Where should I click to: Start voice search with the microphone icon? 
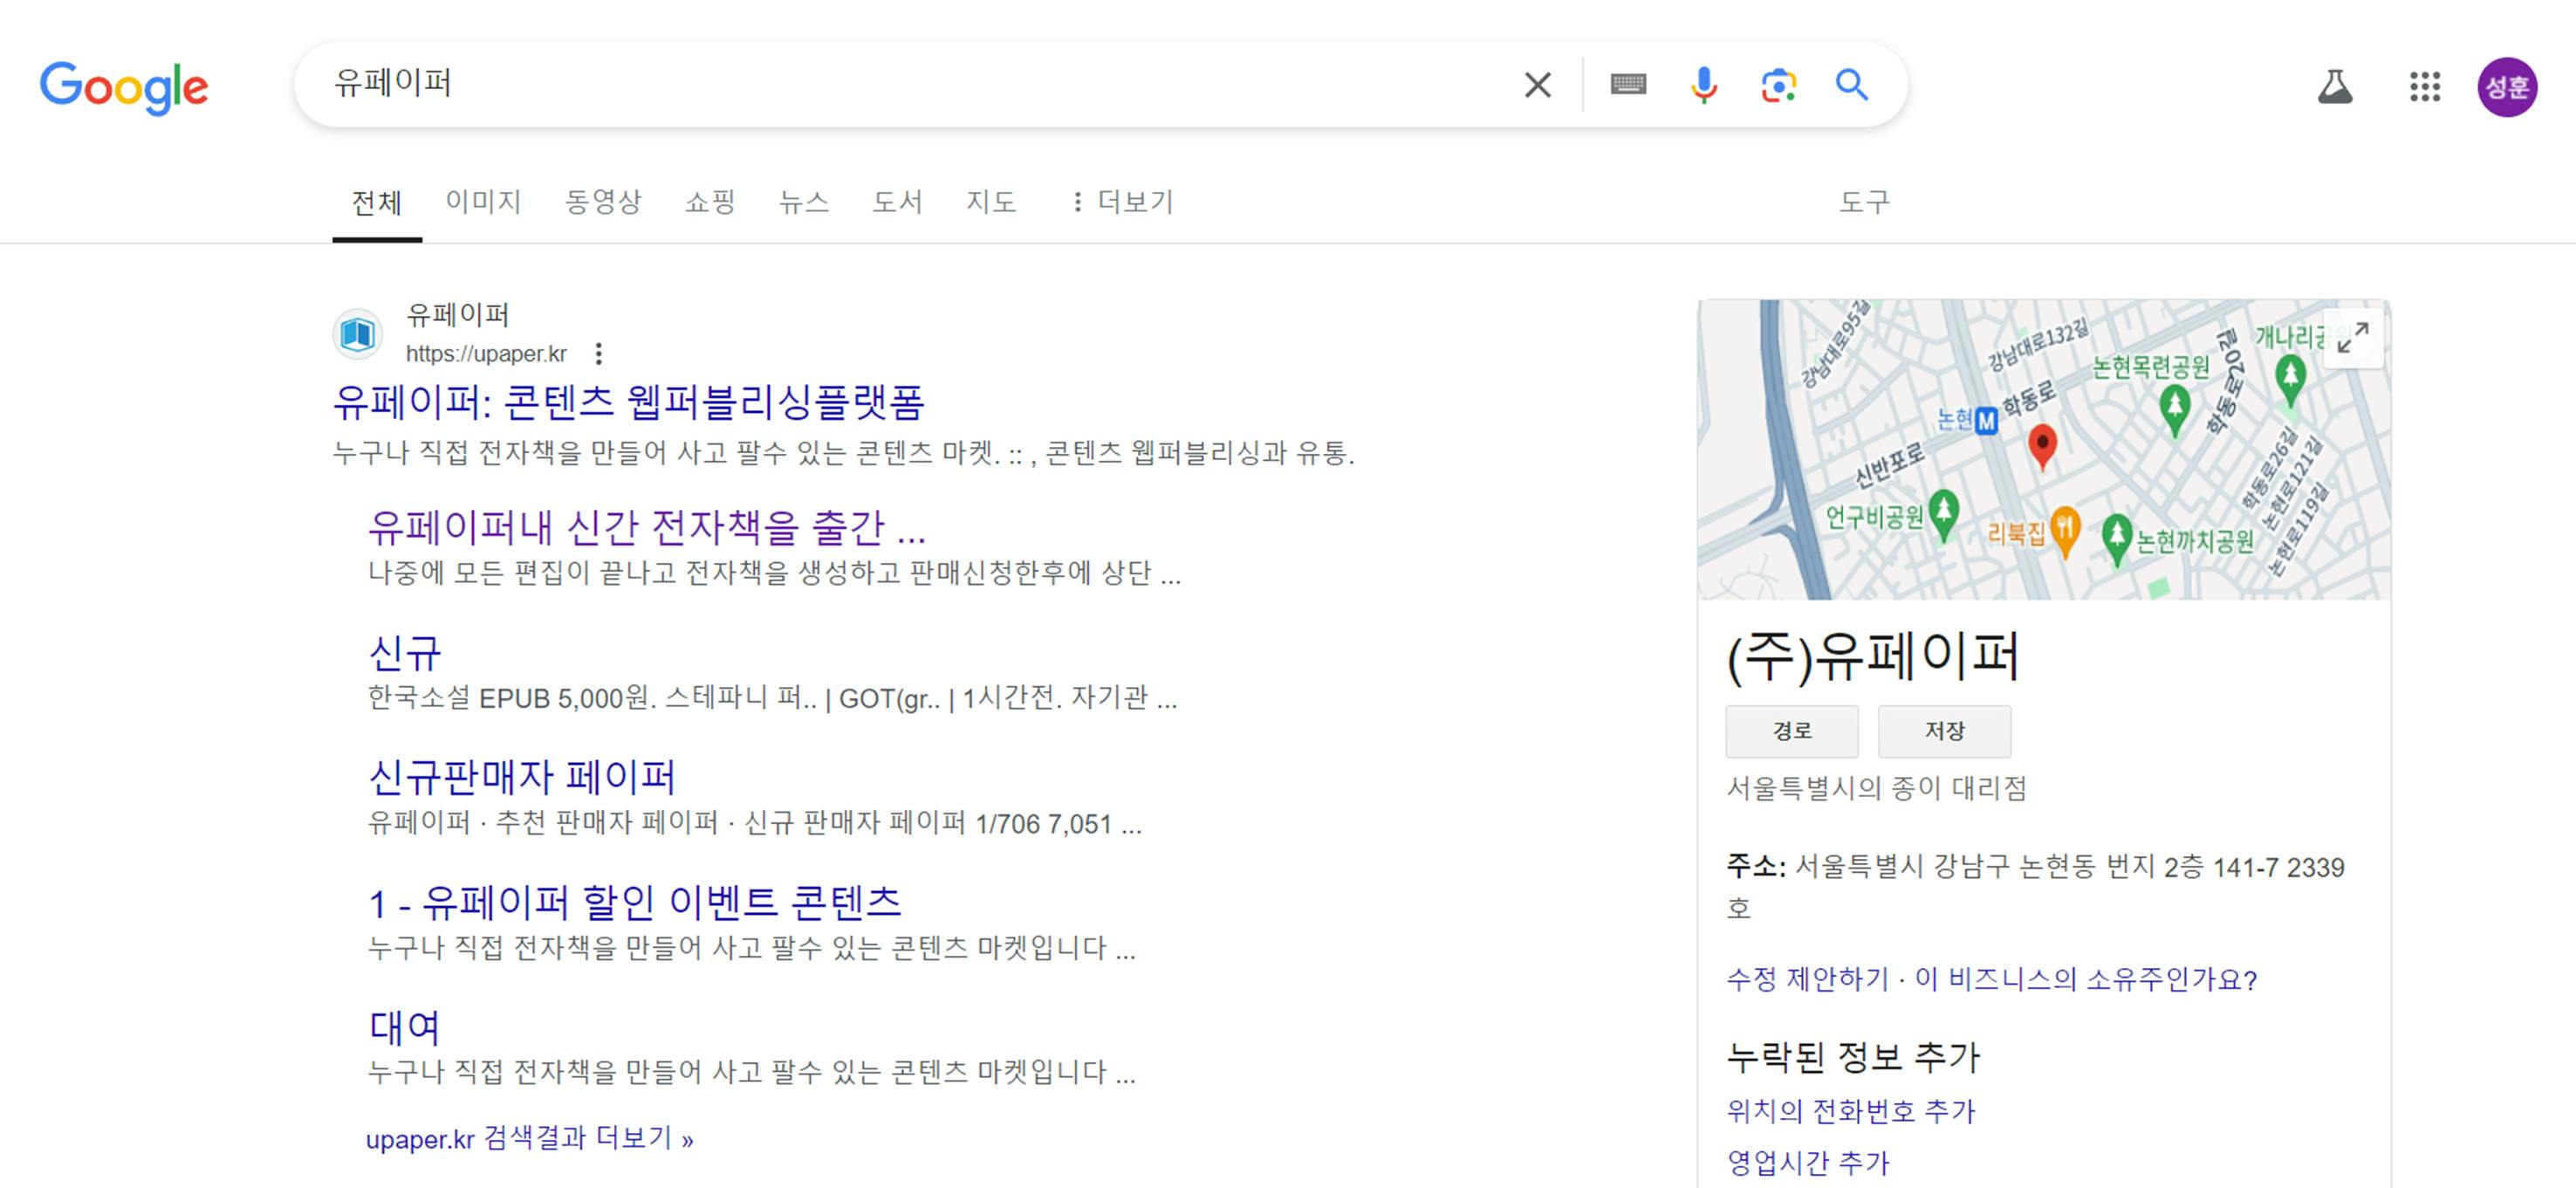pos(1703,85)
